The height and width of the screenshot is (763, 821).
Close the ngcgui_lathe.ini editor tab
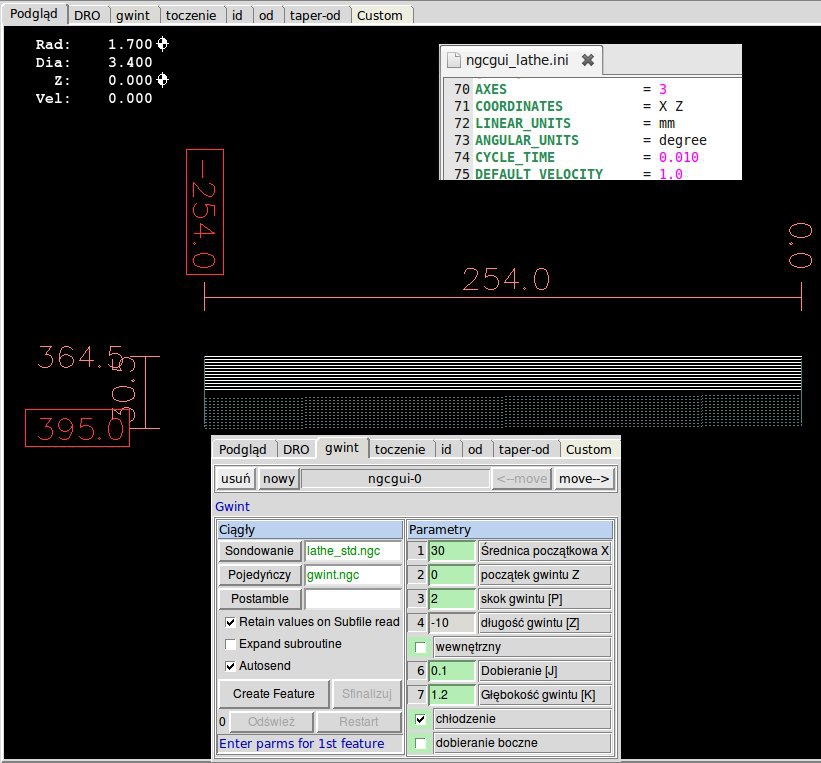click(588, 60)
